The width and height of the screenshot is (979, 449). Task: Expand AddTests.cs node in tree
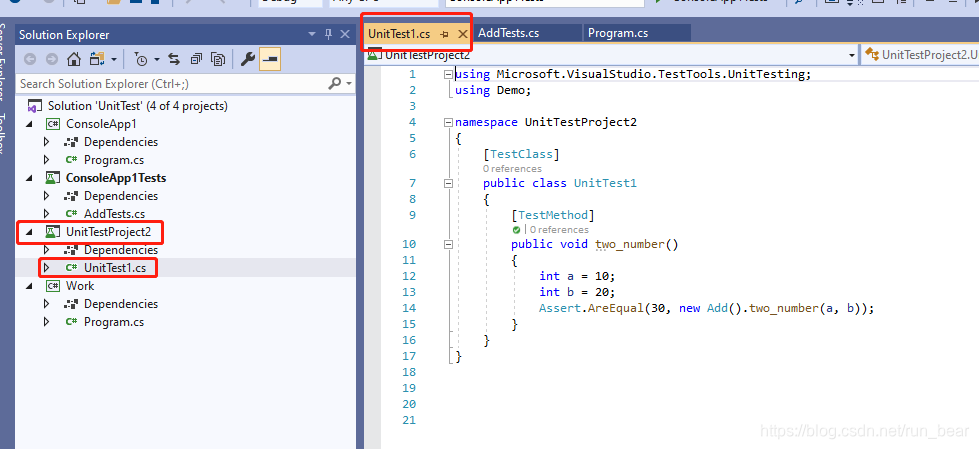46,214
